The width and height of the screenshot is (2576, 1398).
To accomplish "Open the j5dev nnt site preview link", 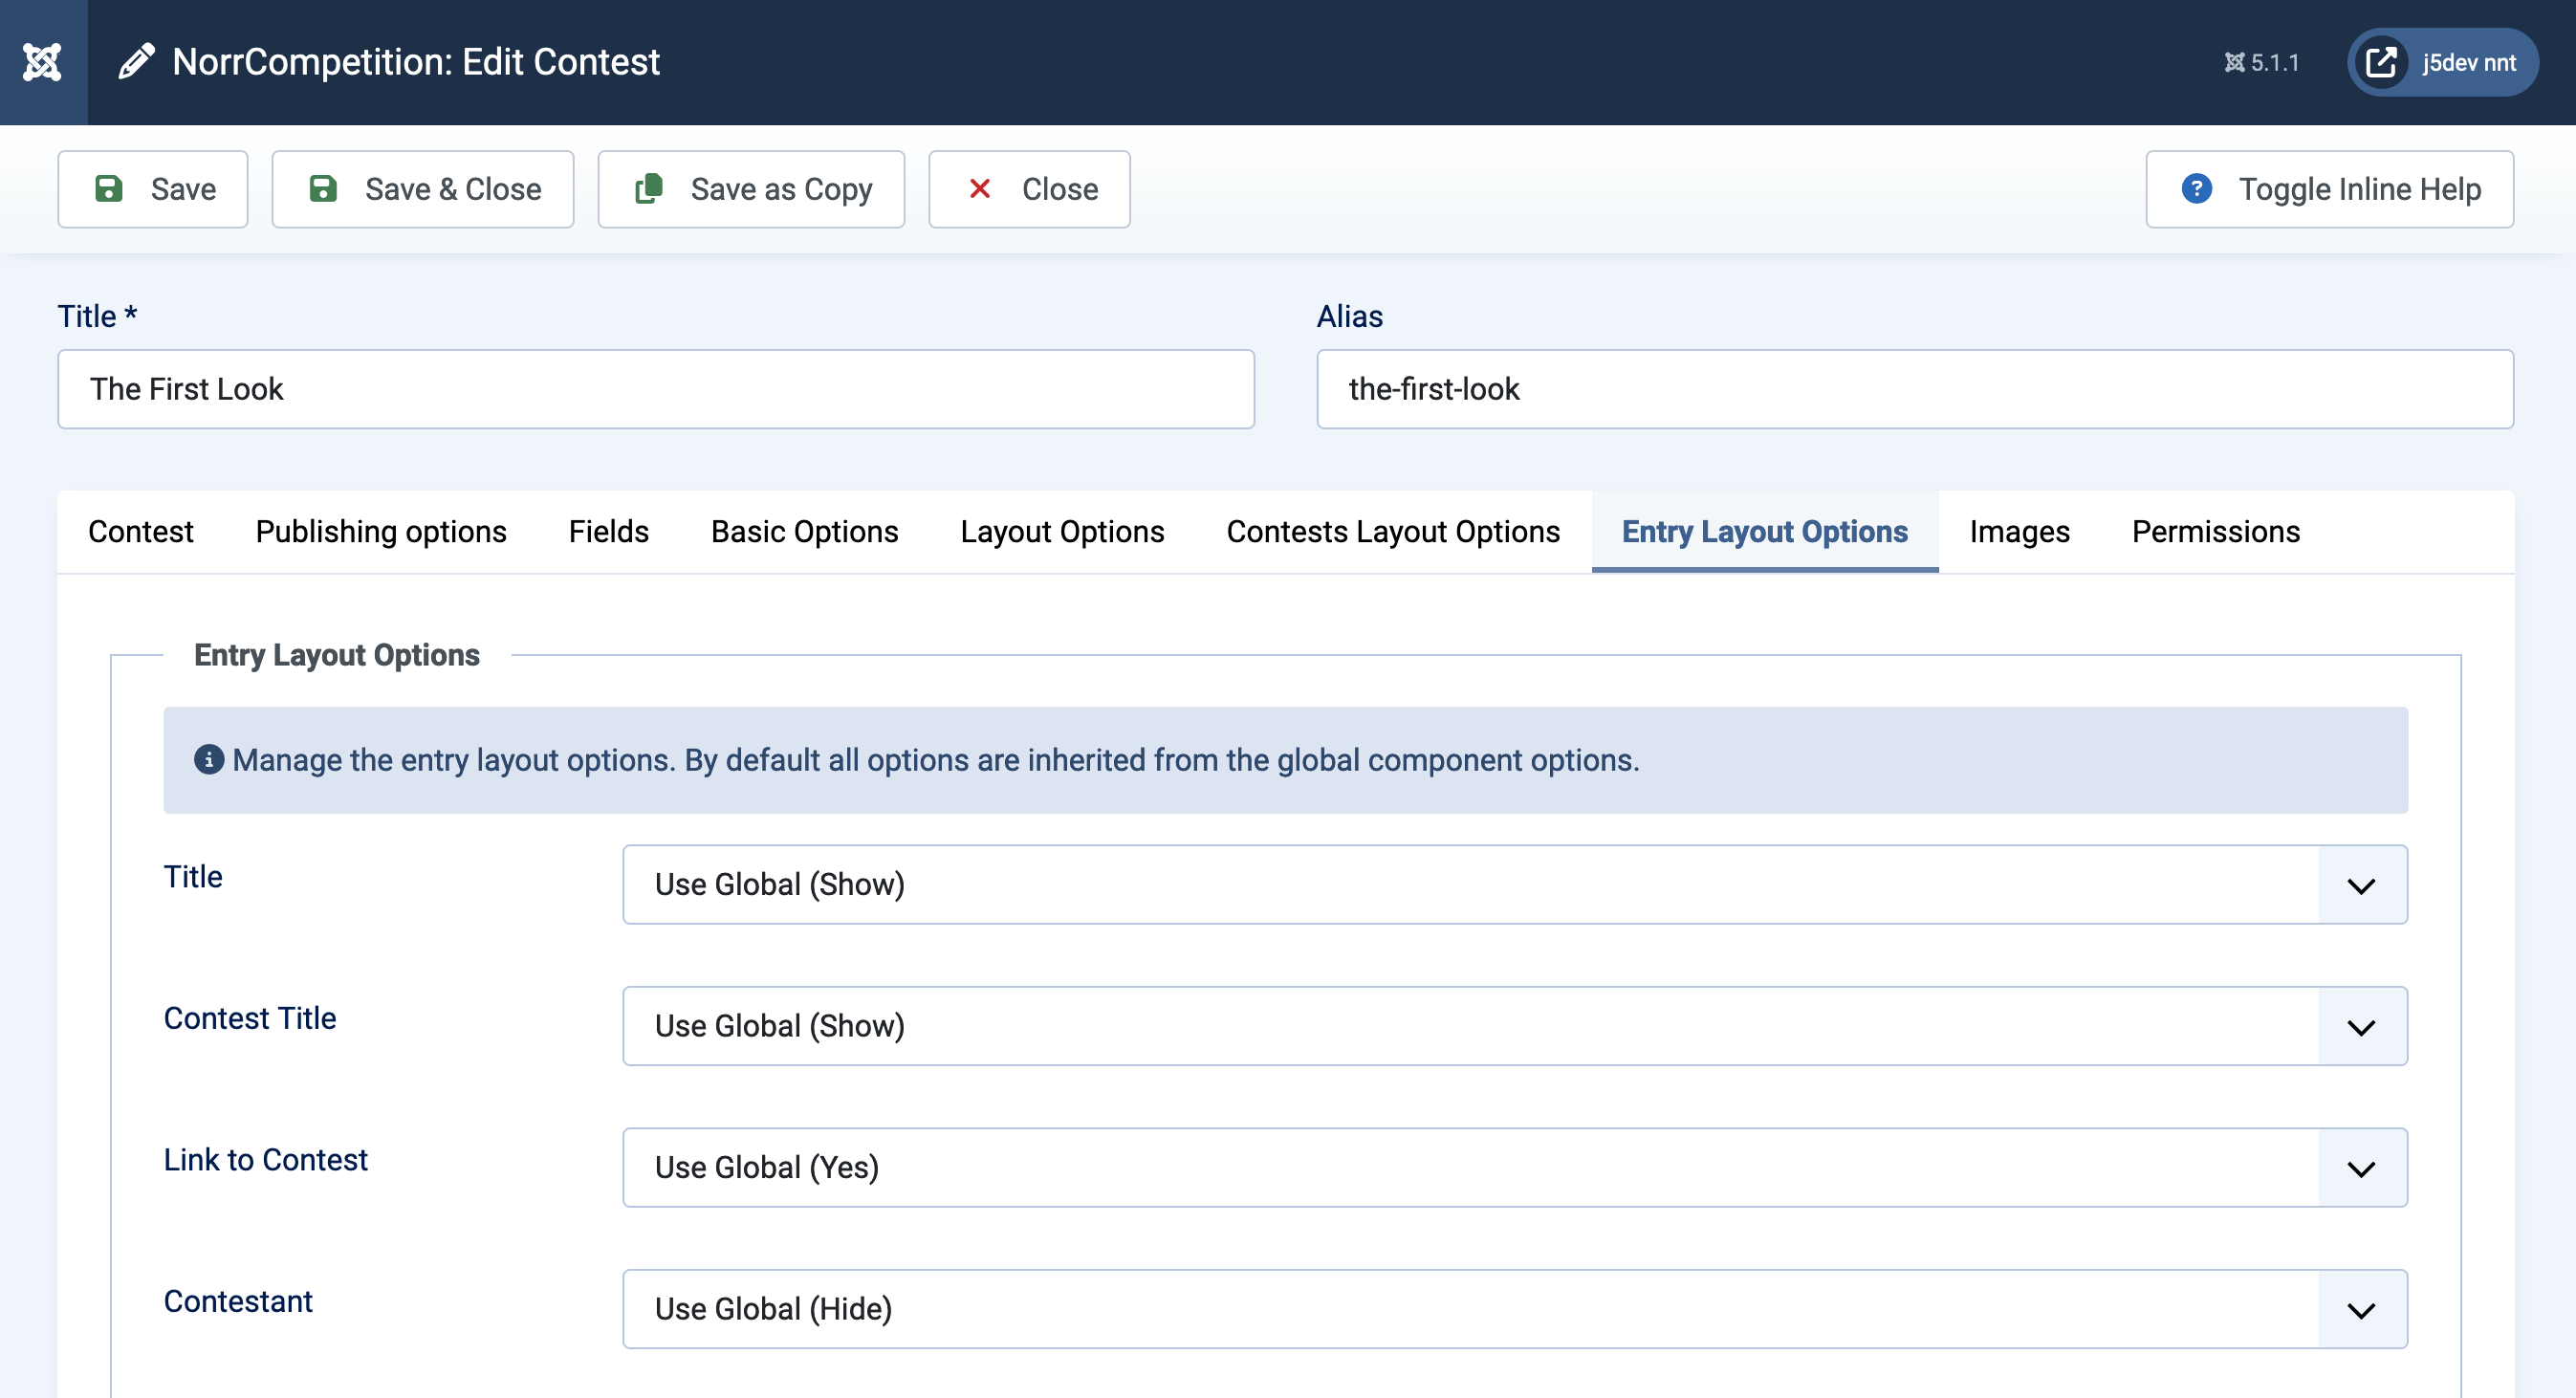I will (2442, 62).
